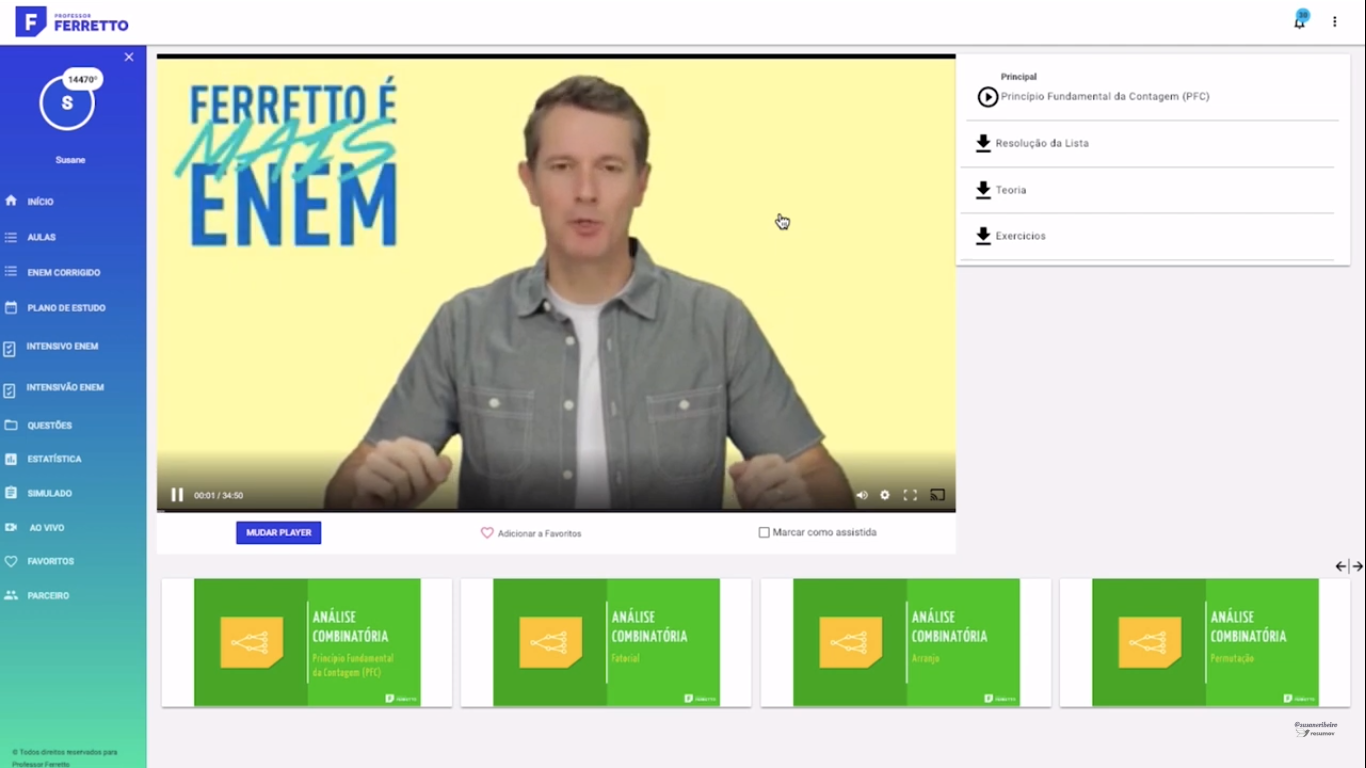Screen dimensions: 1366x768
Task: Click the MUDAR PLAYER button
Action: click(278, 533)
